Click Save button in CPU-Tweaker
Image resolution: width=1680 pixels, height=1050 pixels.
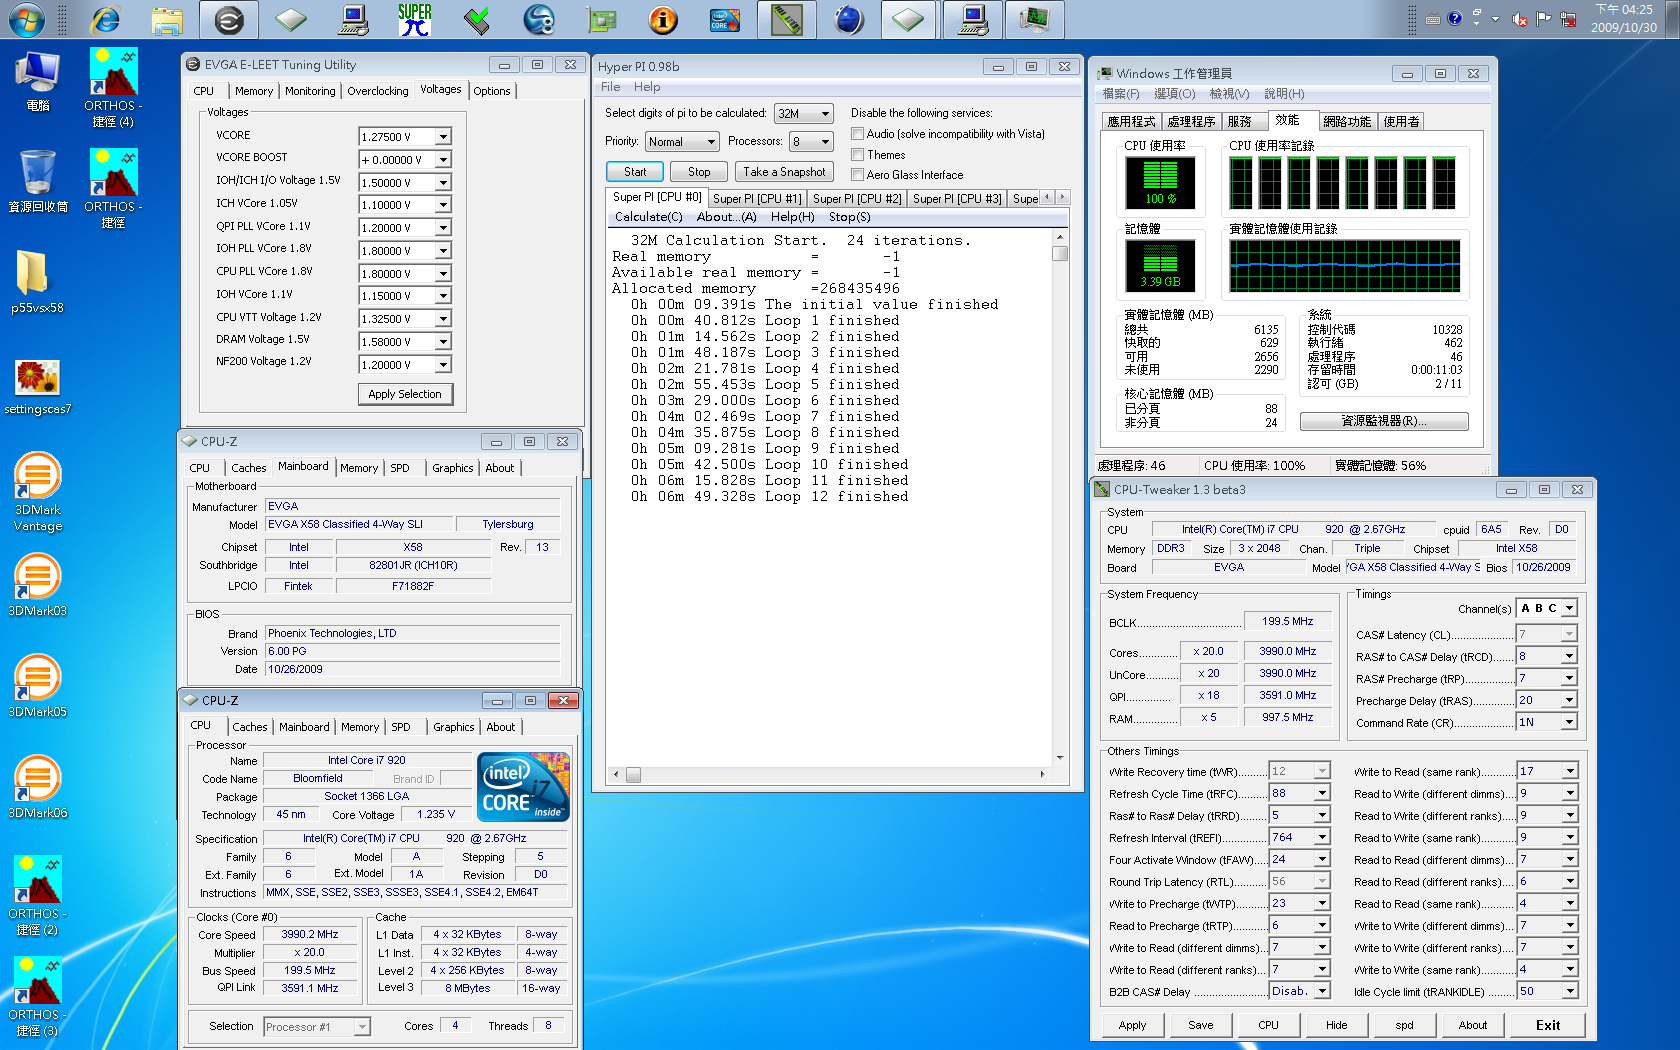[x=1200, y=1025]
